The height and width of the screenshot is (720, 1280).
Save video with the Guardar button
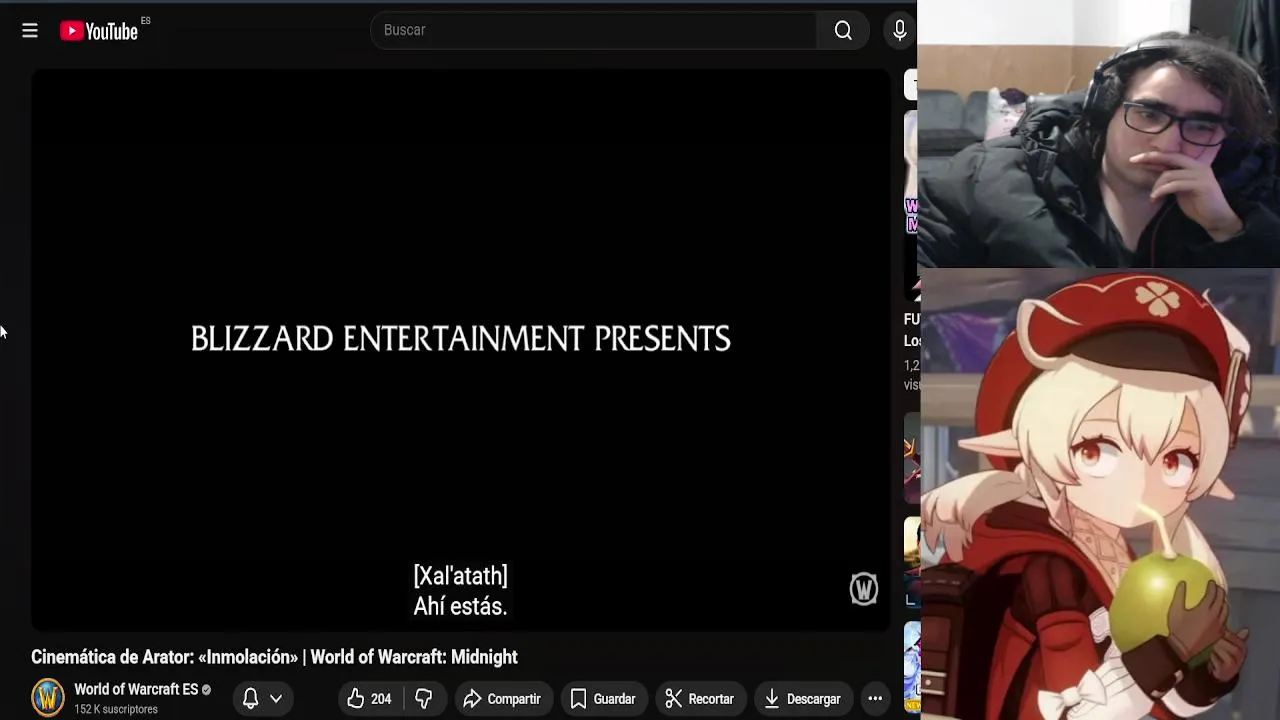point(602,699)
